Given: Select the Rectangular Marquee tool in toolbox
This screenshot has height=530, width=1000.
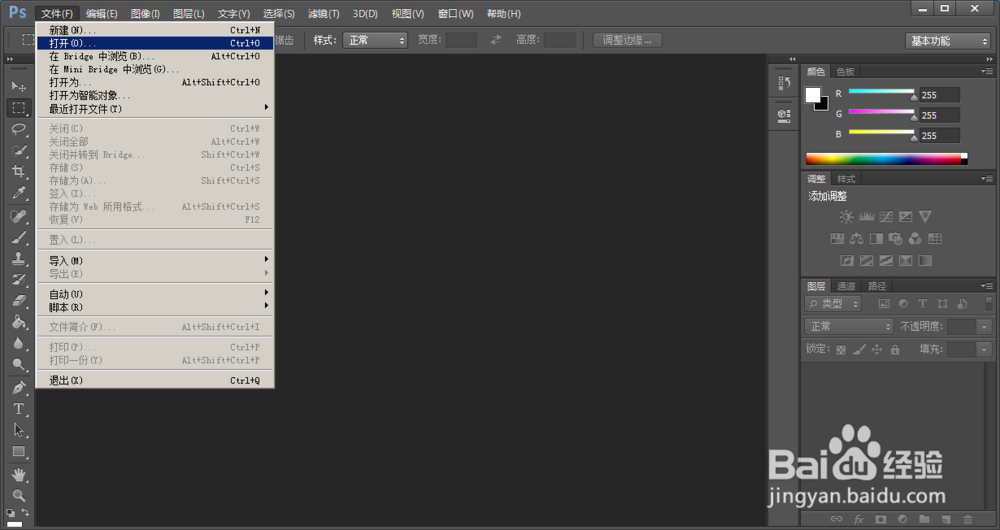Looking at the screenshot, I should point(18,108).
